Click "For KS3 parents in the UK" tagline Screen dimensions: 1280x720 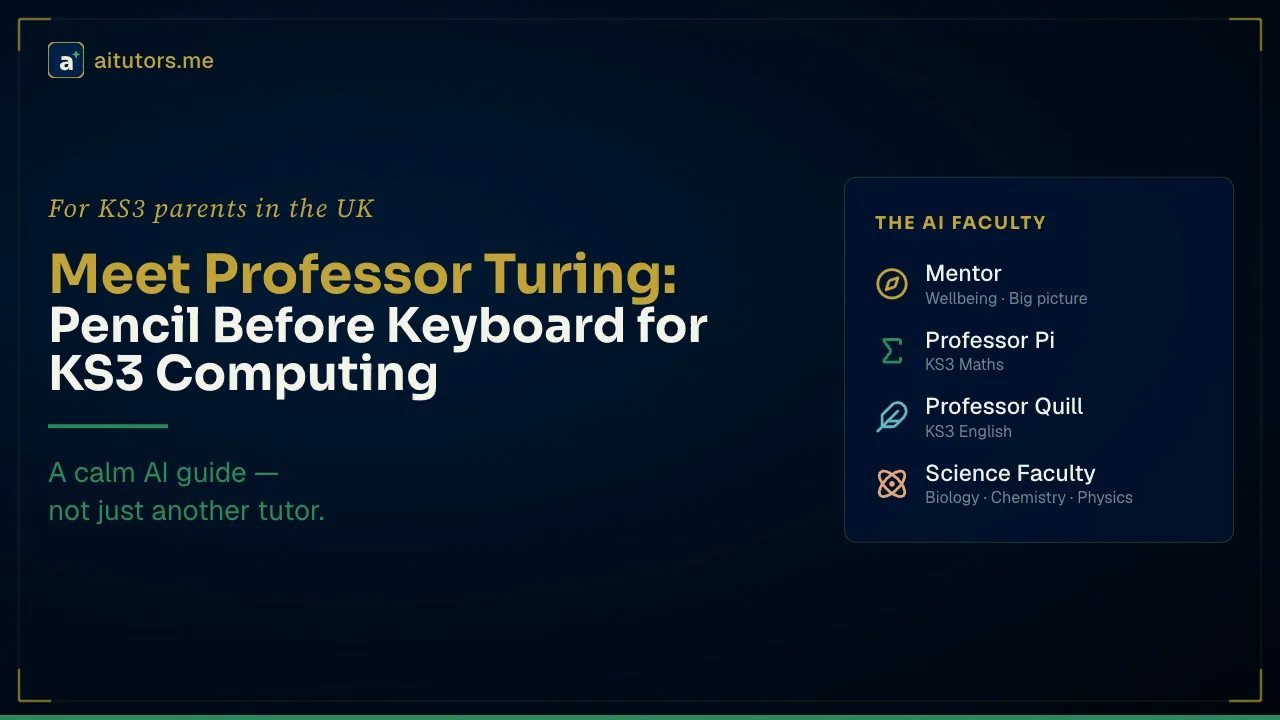[x=211, y=209]
